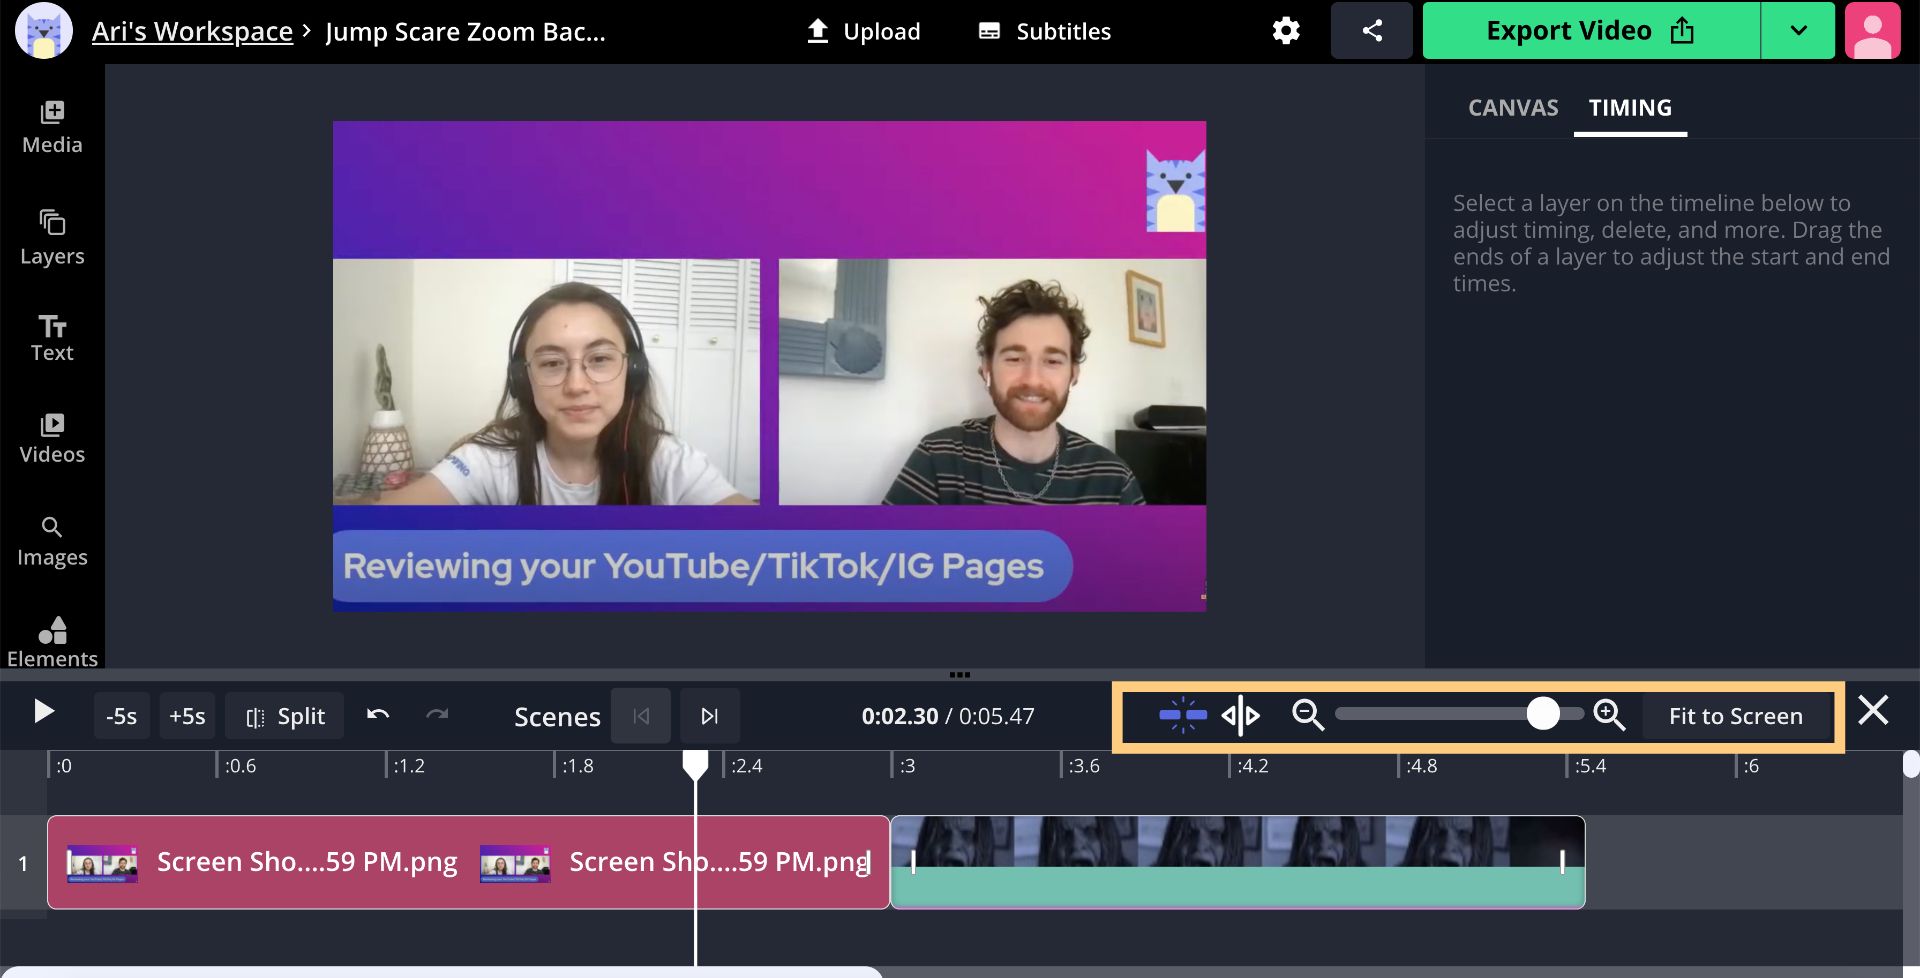Expand Export Video dropdown arrow
Image resolution: width=1920 pixels, height=978 pixels.
pyautogui.click(x=1798, y=31)
